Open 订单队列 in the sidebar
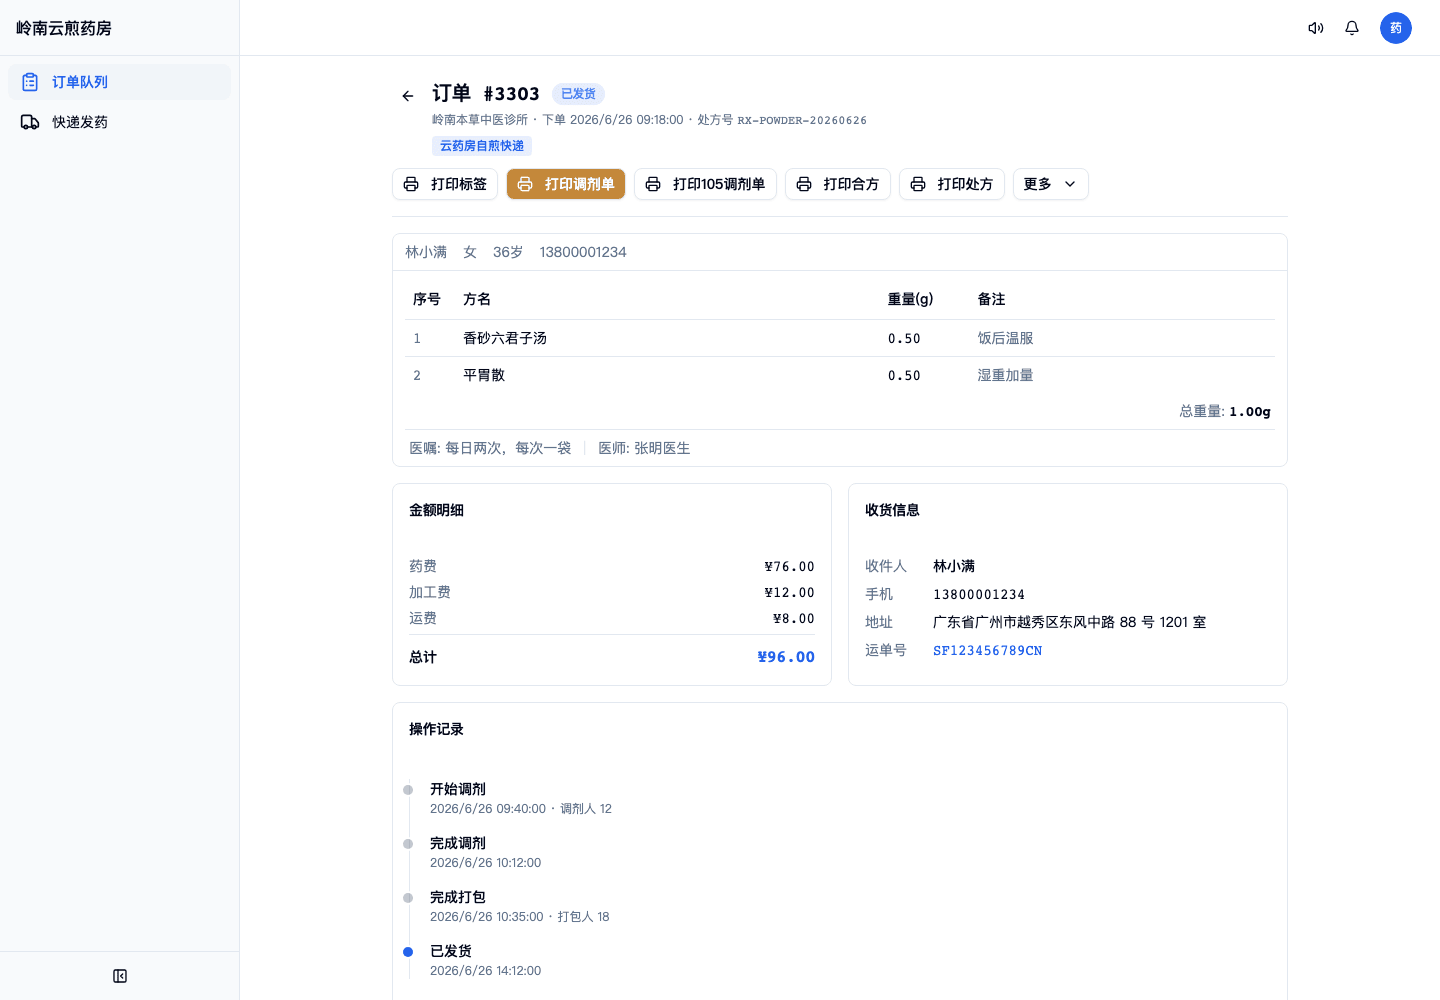1440x1000 pixels. 119,82
